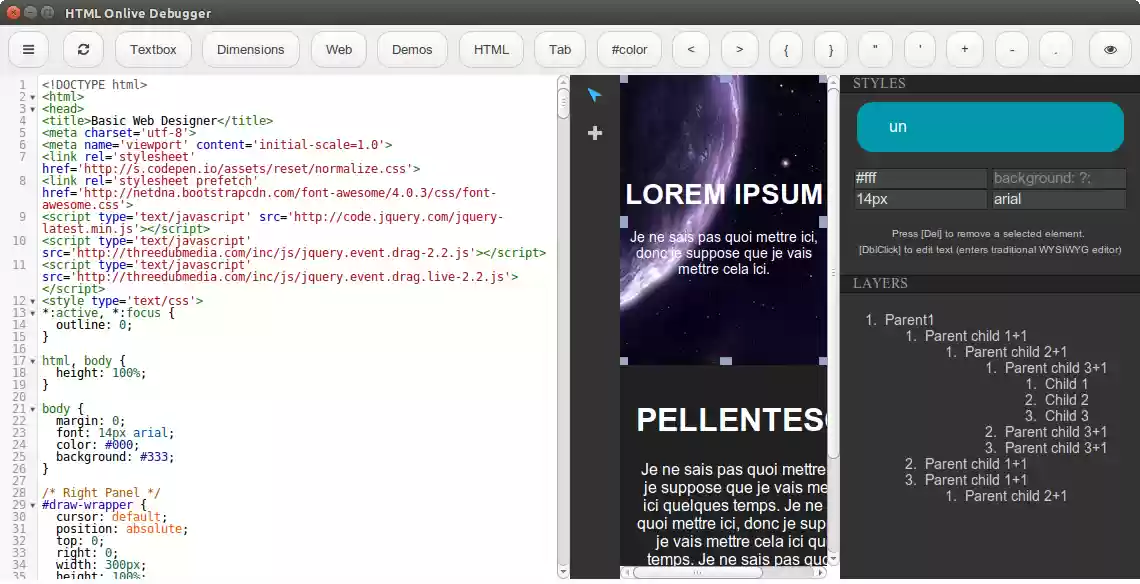1140x584 pixels.
Task: Click the refresh icon in the toolbar
Action: (83, 49)
